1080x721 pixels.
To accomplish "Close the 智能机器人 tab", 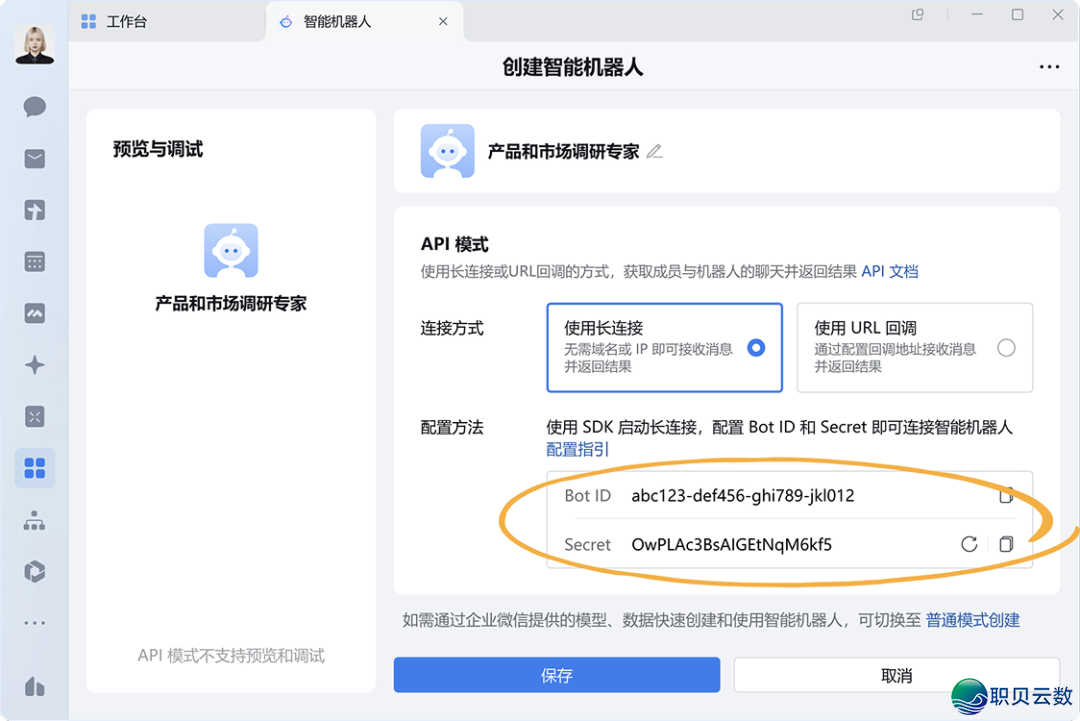I will (443, 21).
